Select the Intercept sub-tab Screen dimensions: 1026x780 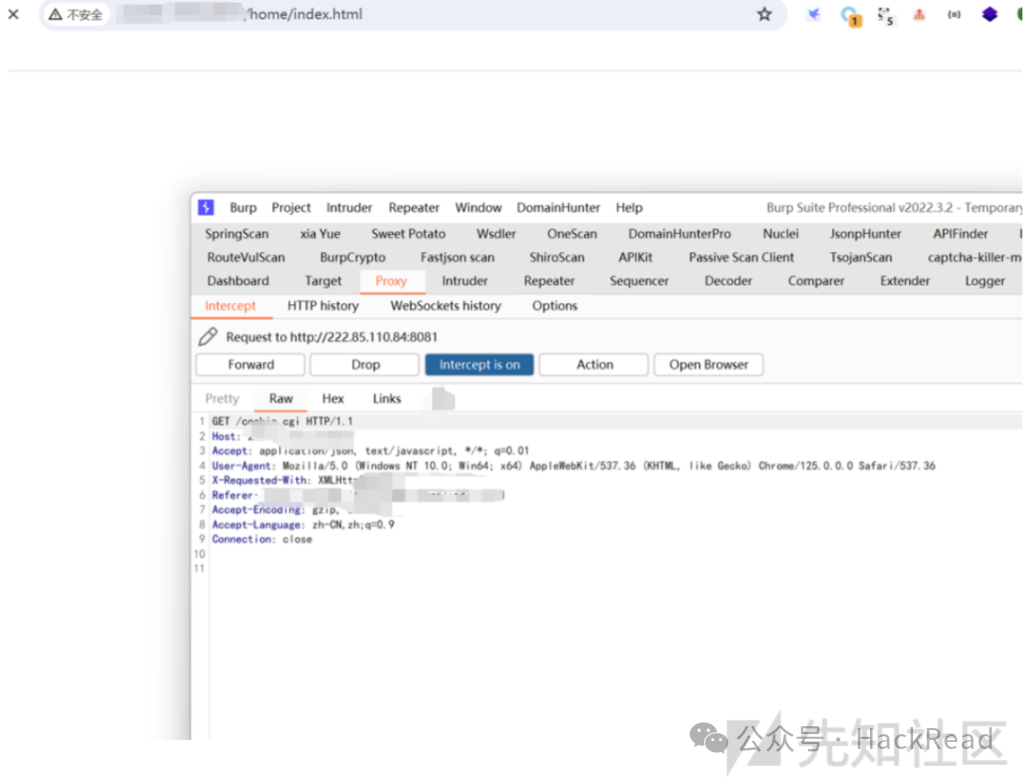(x=230, y=306)
